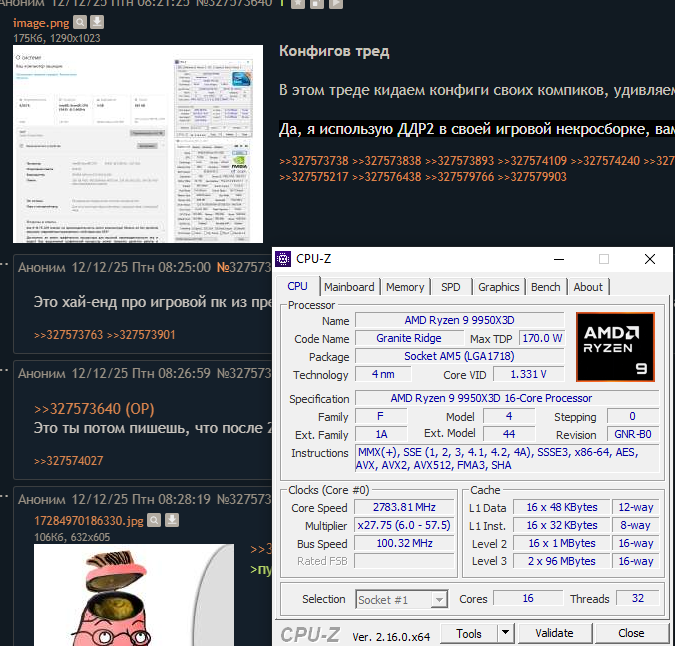Image resolution: width=675 pixels, height=646 pixels.
Task: Click the Technology value 4 nm
Action: pyautogui.click(x=383, y=374)
